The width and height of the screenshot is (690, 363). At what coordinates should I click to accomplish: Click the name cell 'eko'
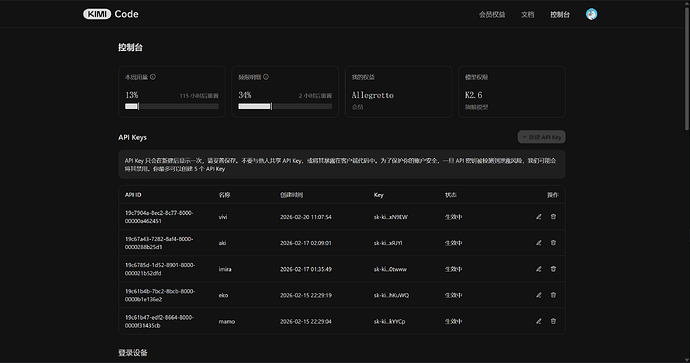click(x=223, y=295)
